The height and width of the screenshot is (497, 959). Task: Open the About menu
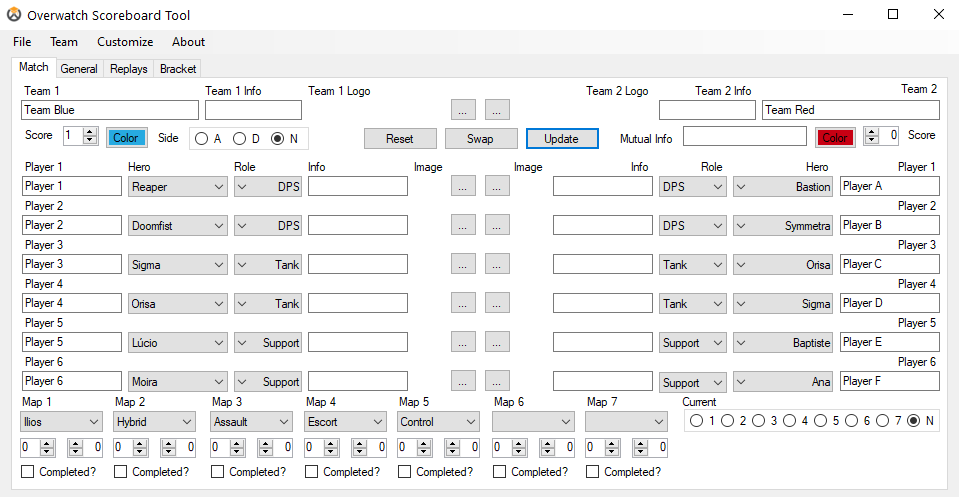pos(188,42)
